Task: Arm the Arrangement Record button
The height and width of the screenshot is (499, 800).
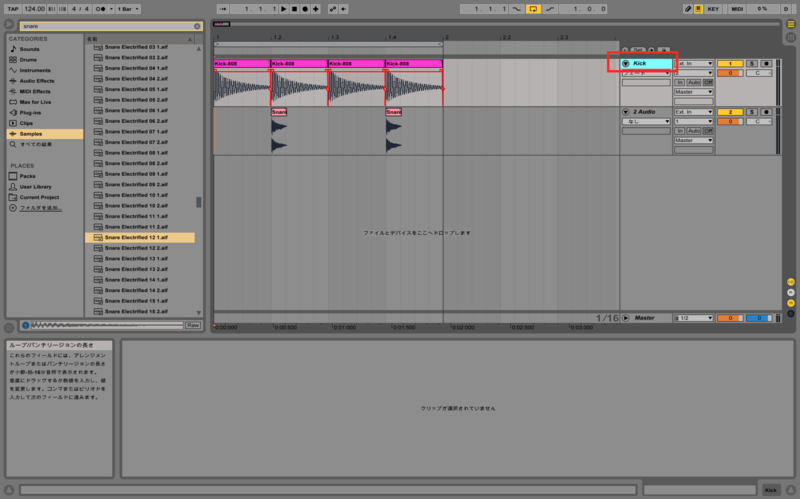Action: point(305,9)
